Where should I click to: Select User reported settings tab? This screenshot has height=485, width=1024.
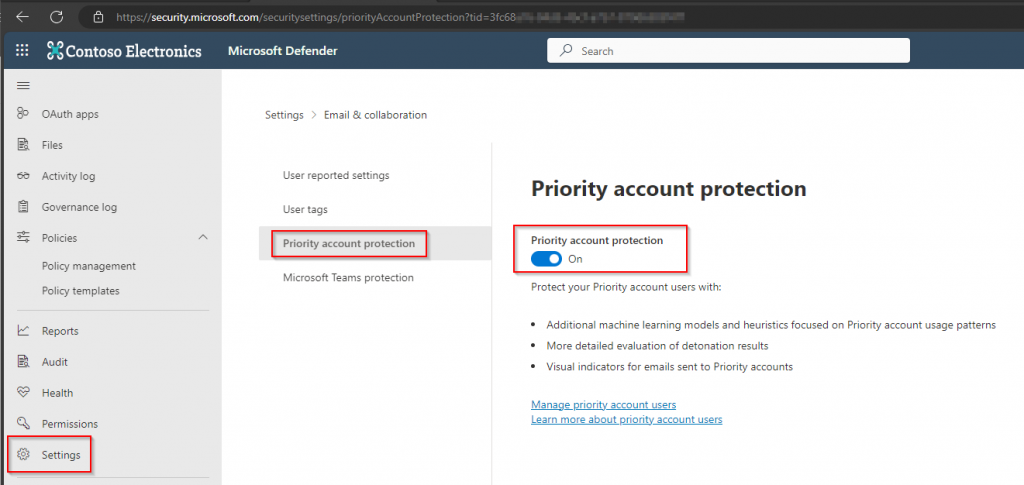336,175
